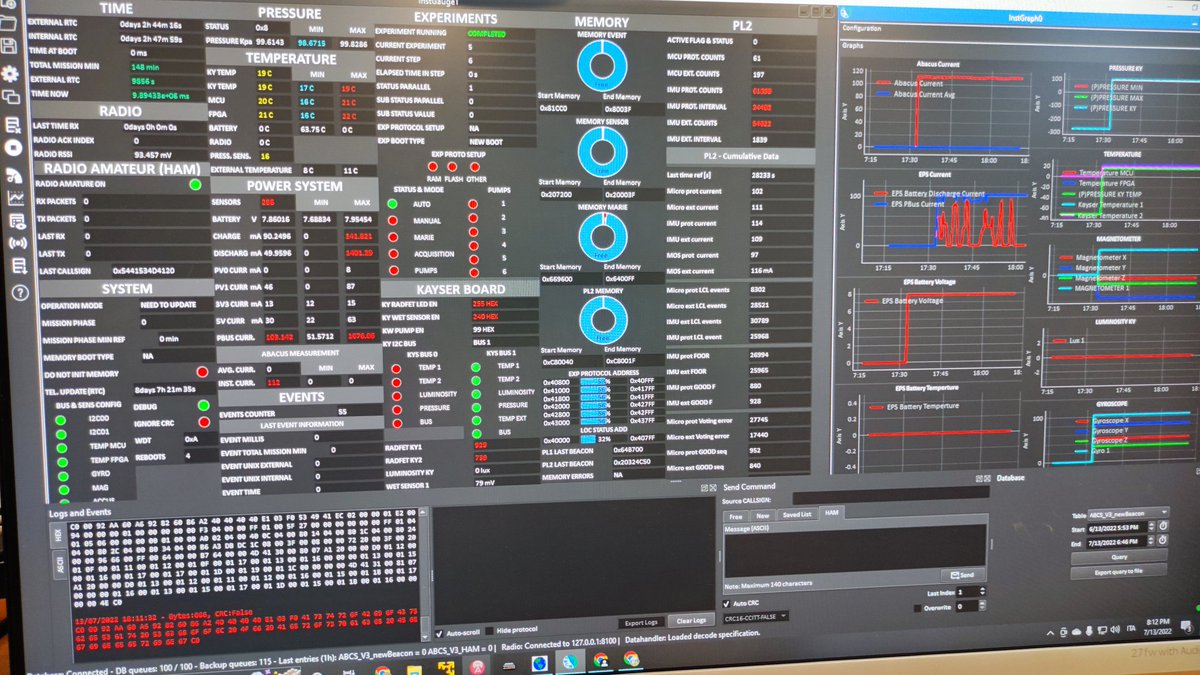Enable the Hide protocol checkbox
Screen dimensions: 1200x675
click(x=490, y=633)
